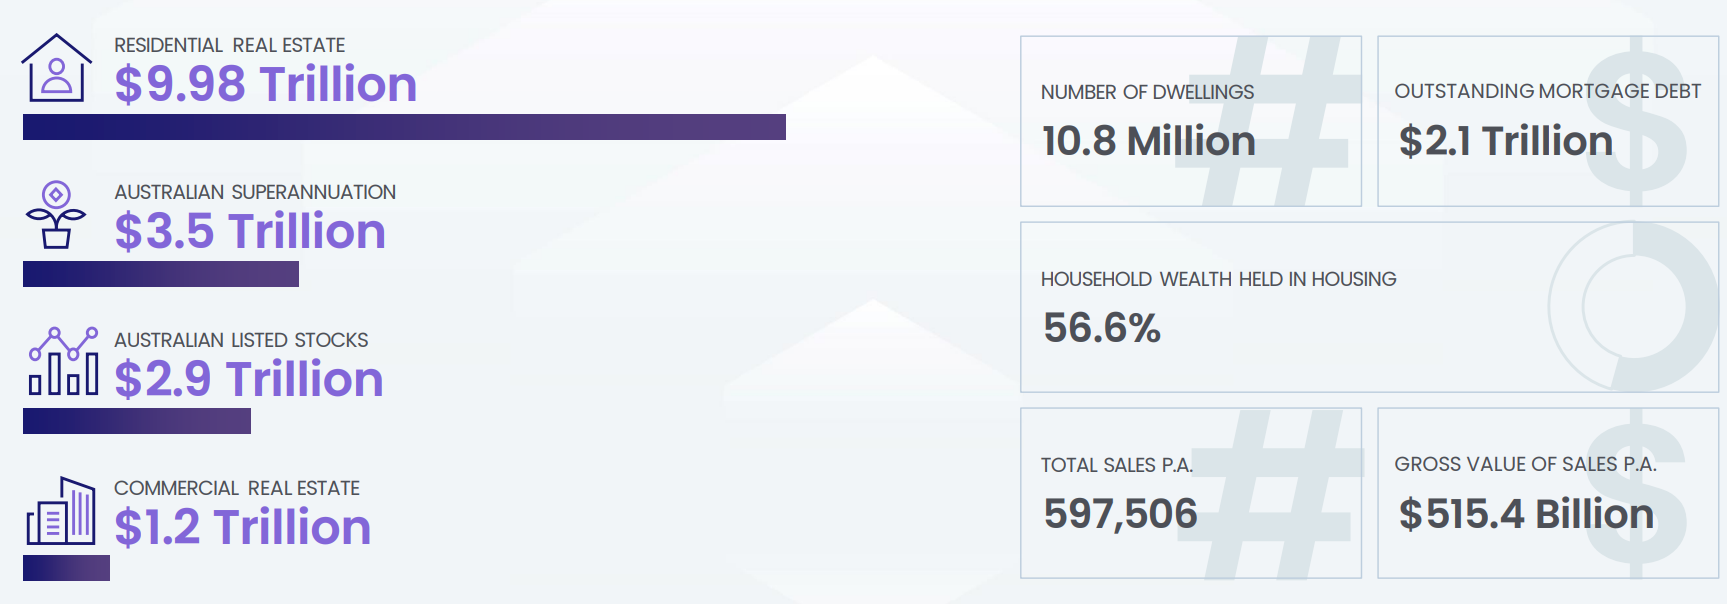Click the $2.9 Trillion amount
The height and width of the screenshot is (604, 1727).
point(249,379)
